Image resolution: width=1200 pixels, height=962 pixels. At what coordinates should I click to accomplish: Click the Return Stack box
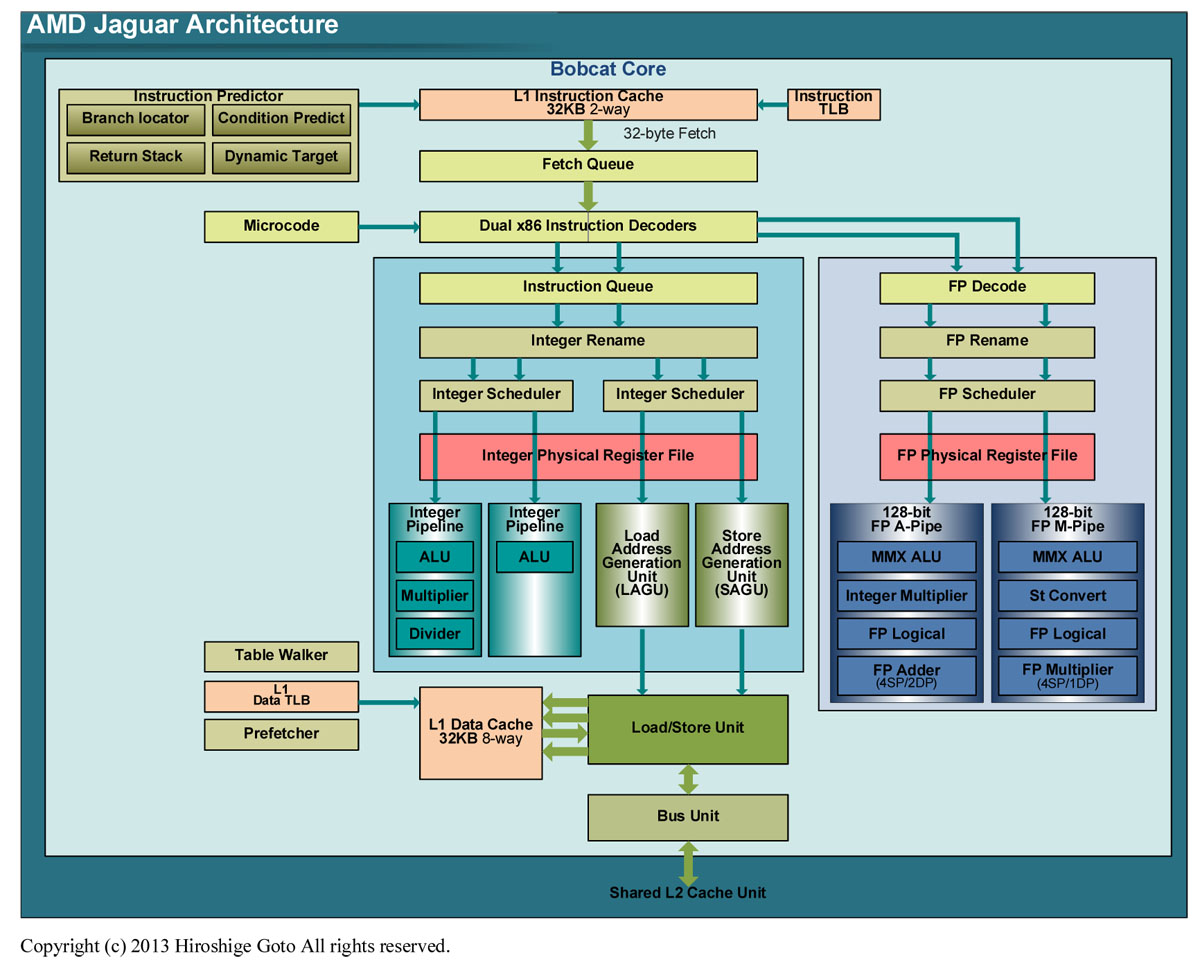point(135,157)
